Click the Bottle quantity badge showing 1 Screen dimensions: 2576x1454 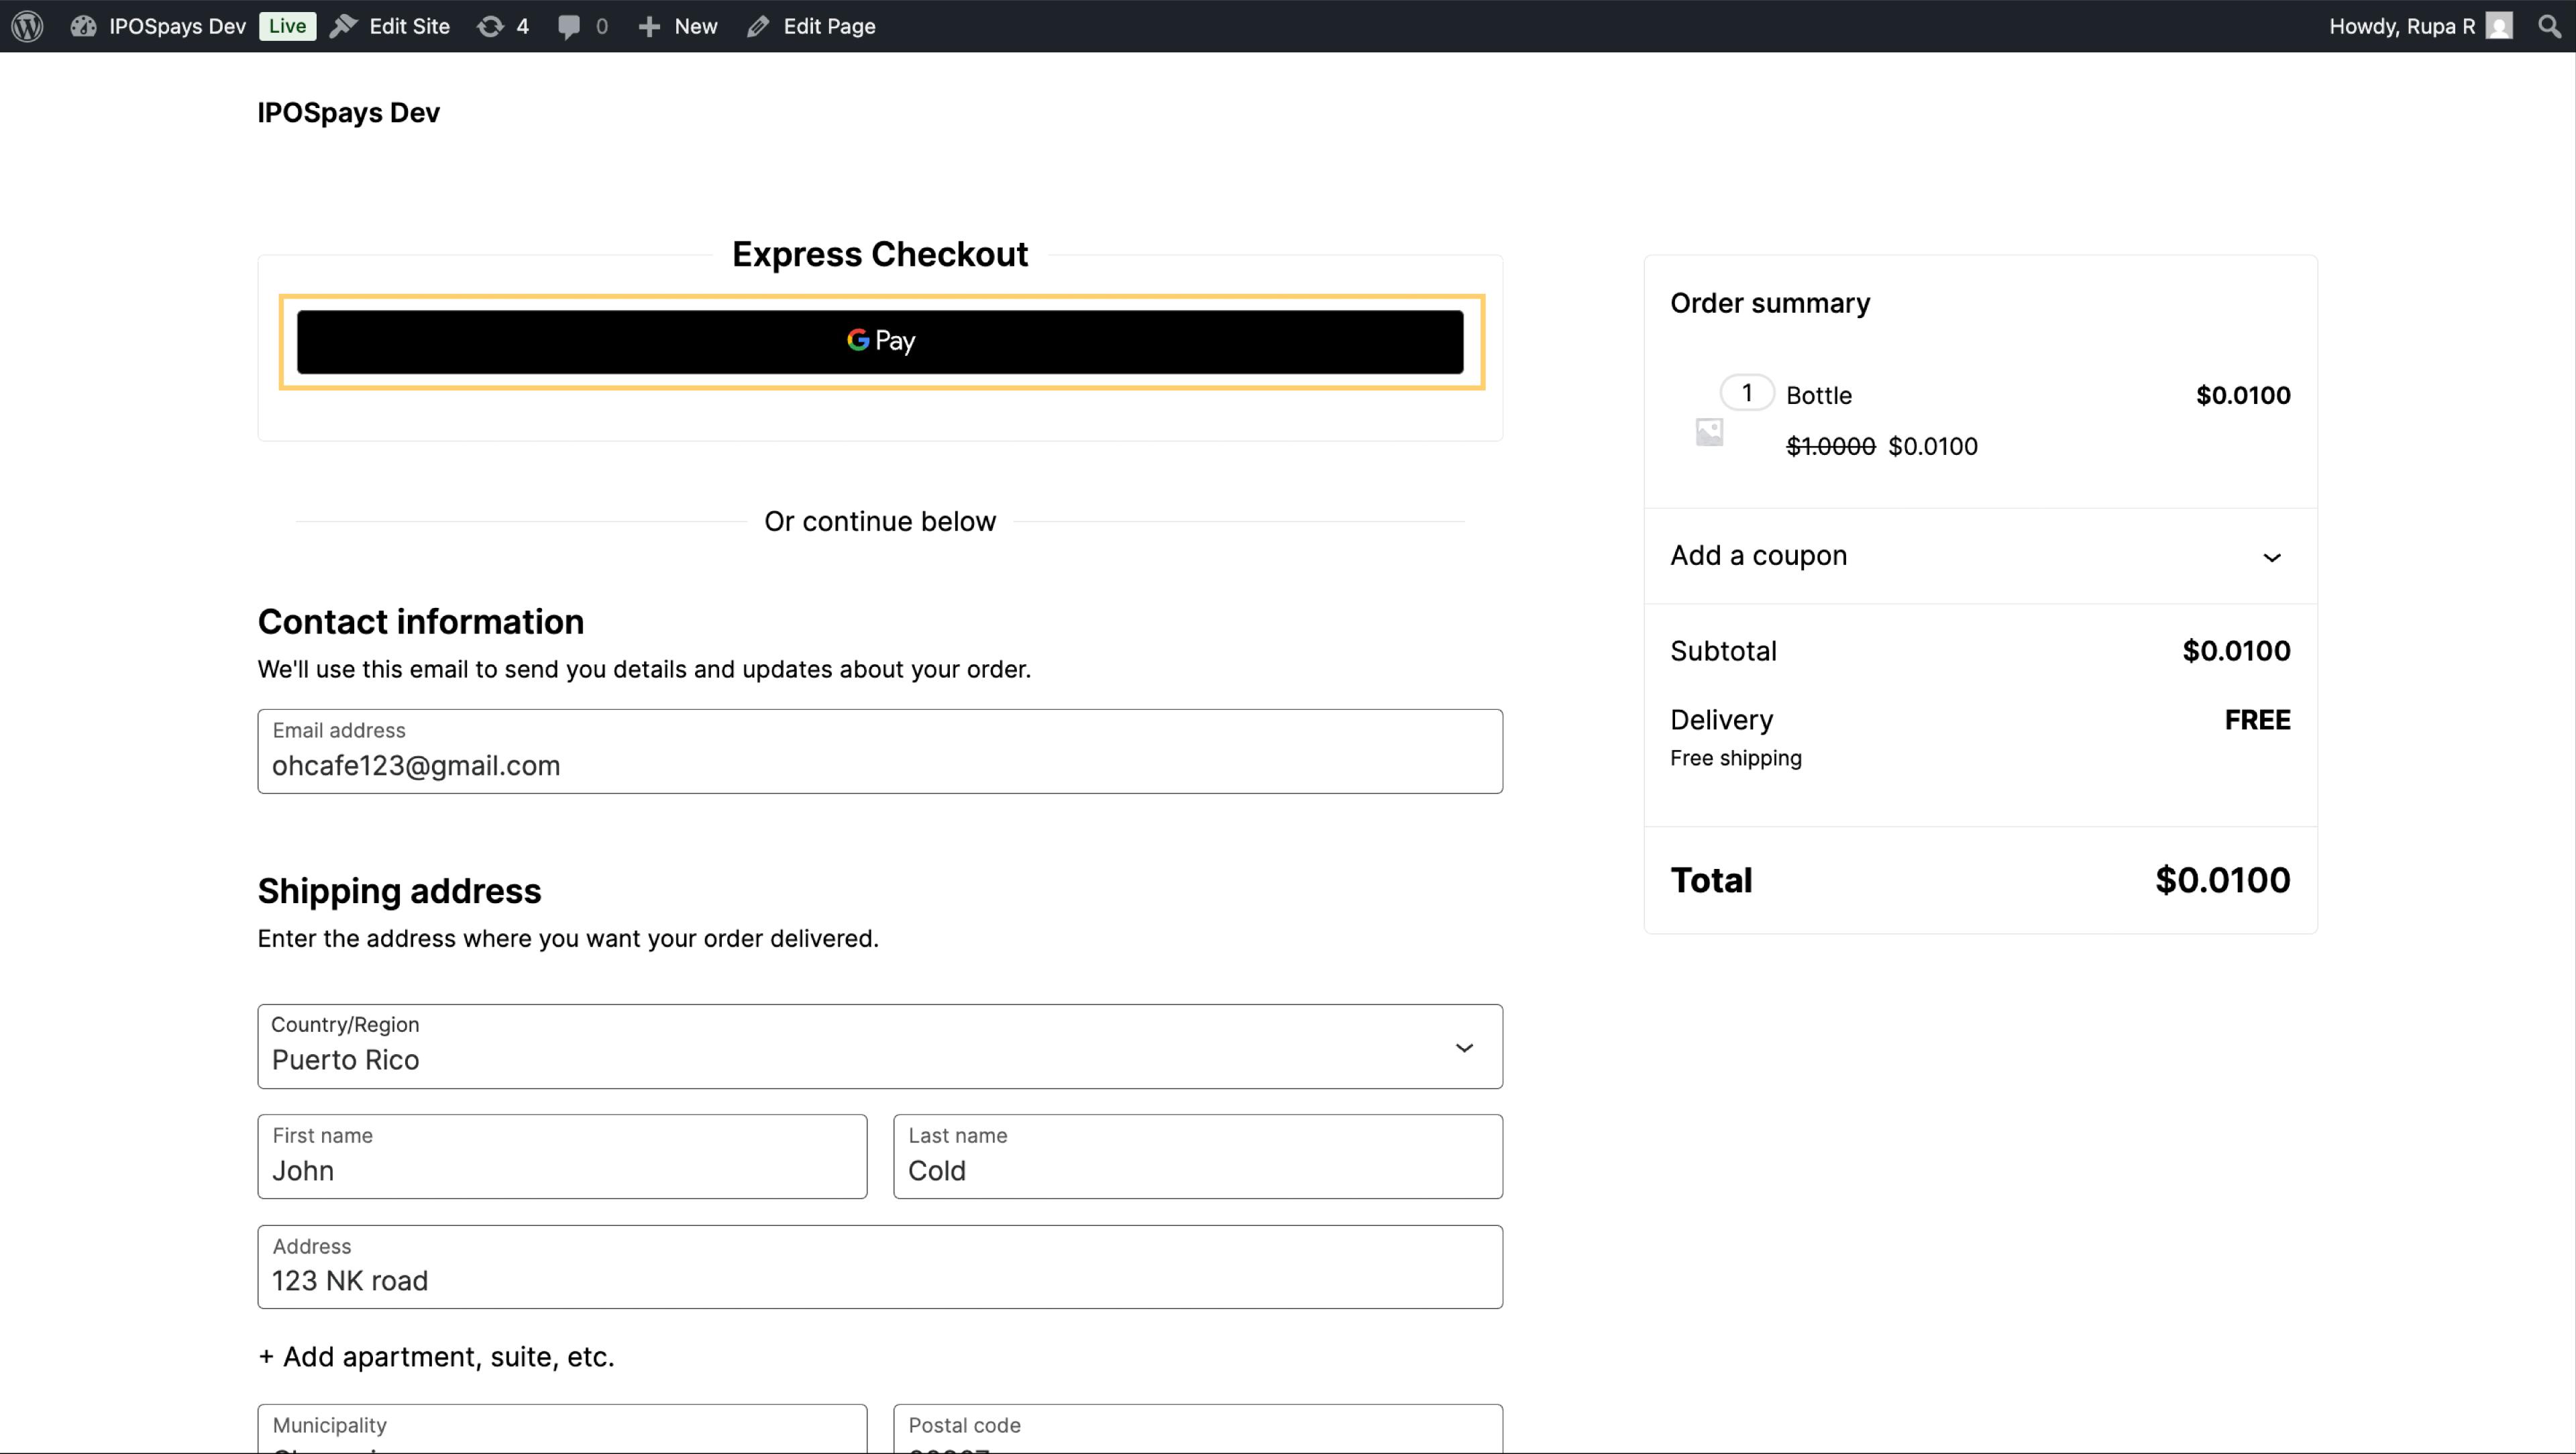click(x=1746, y=393)
